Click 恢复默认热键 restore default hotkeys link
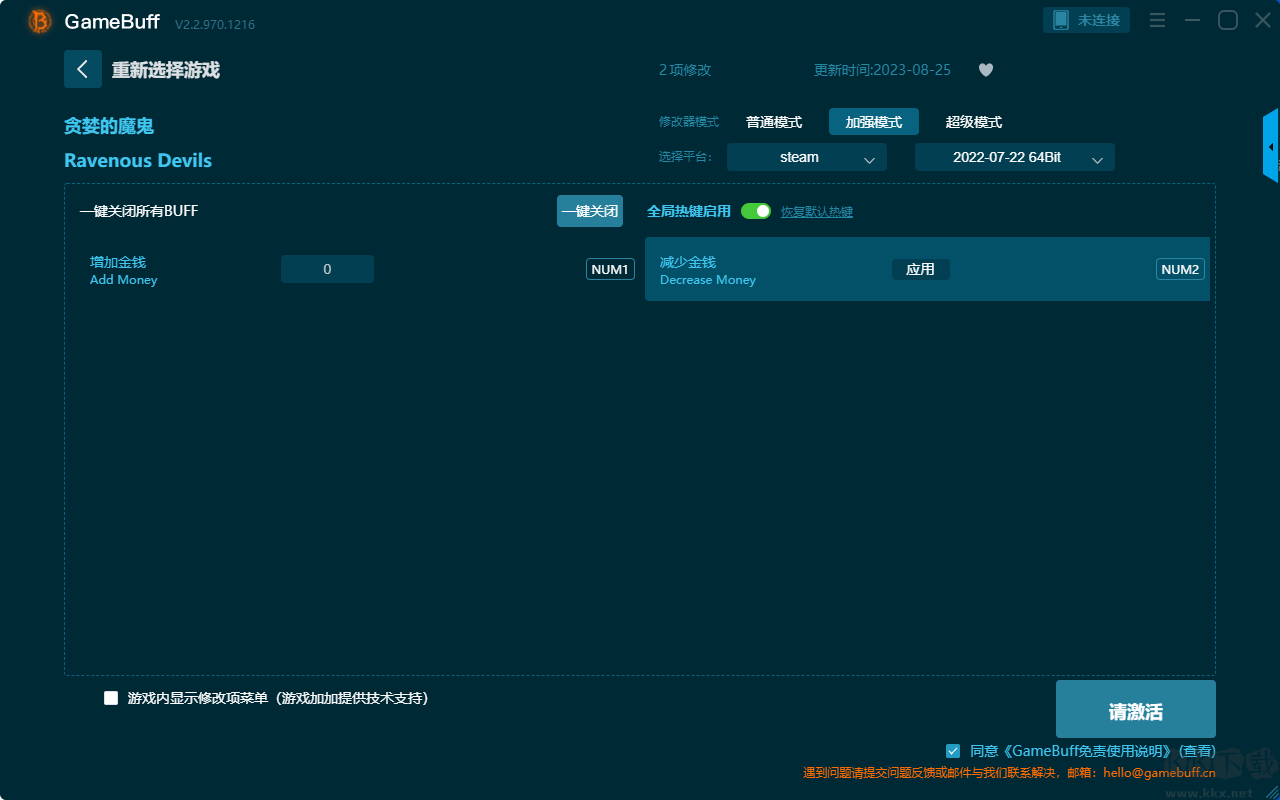1280x800 pixels. tap(816, 212)
